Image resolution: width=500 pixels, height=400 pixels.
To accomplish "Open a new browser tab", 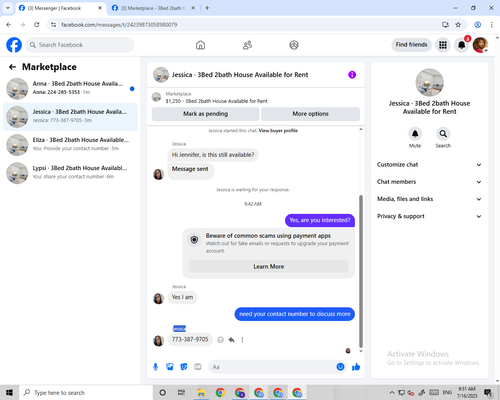I will 207,8.
